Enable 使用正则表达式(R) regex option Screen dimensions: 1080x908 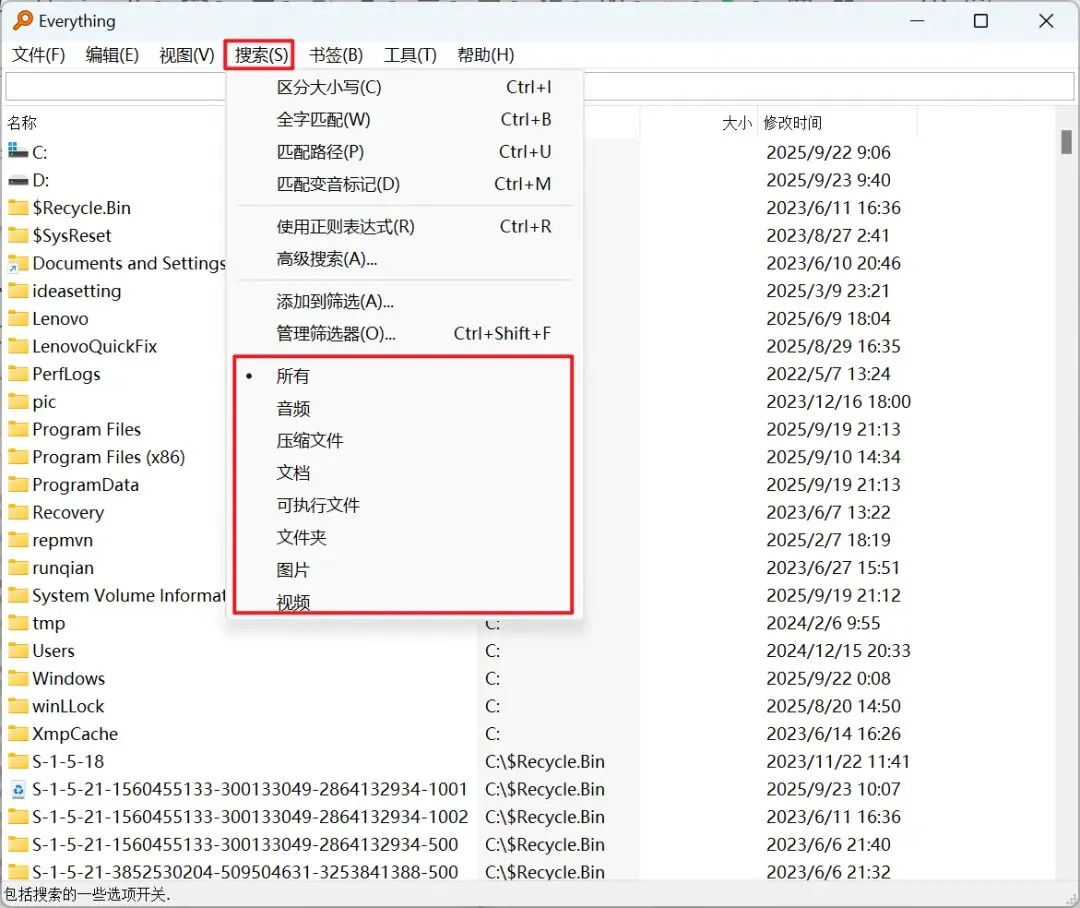pyautogui.click(x=404, y=227)
